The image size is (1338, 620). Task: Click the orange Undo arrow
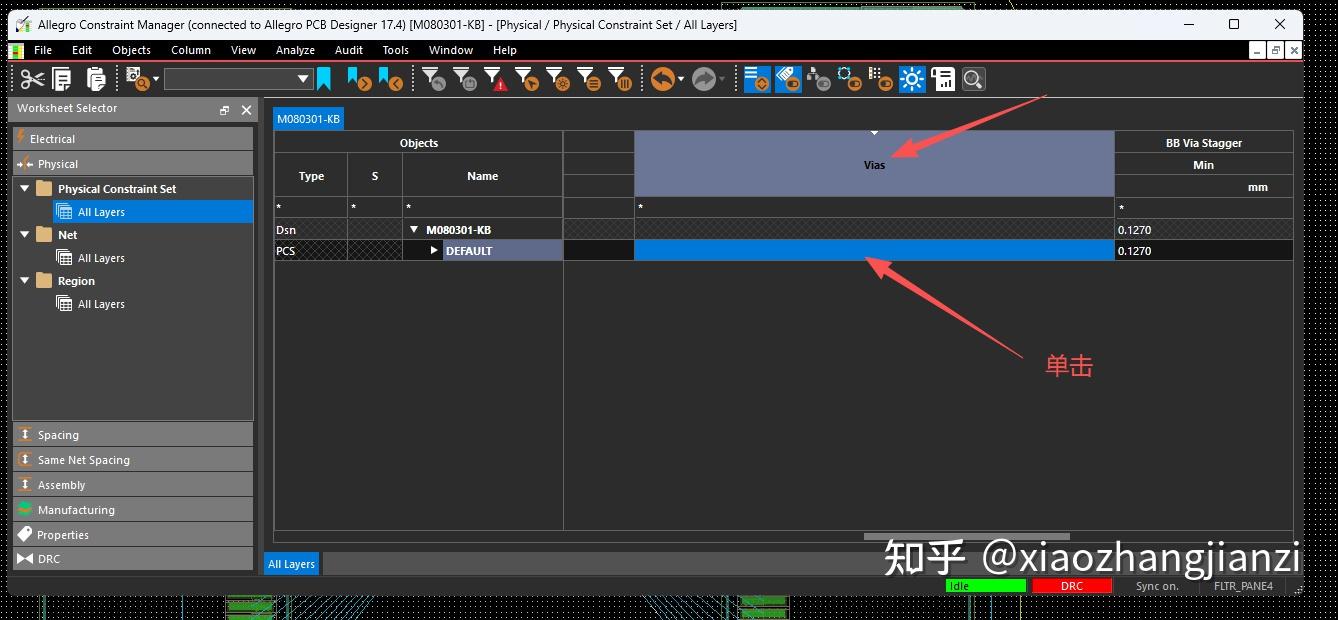click(x=662, y=79)
